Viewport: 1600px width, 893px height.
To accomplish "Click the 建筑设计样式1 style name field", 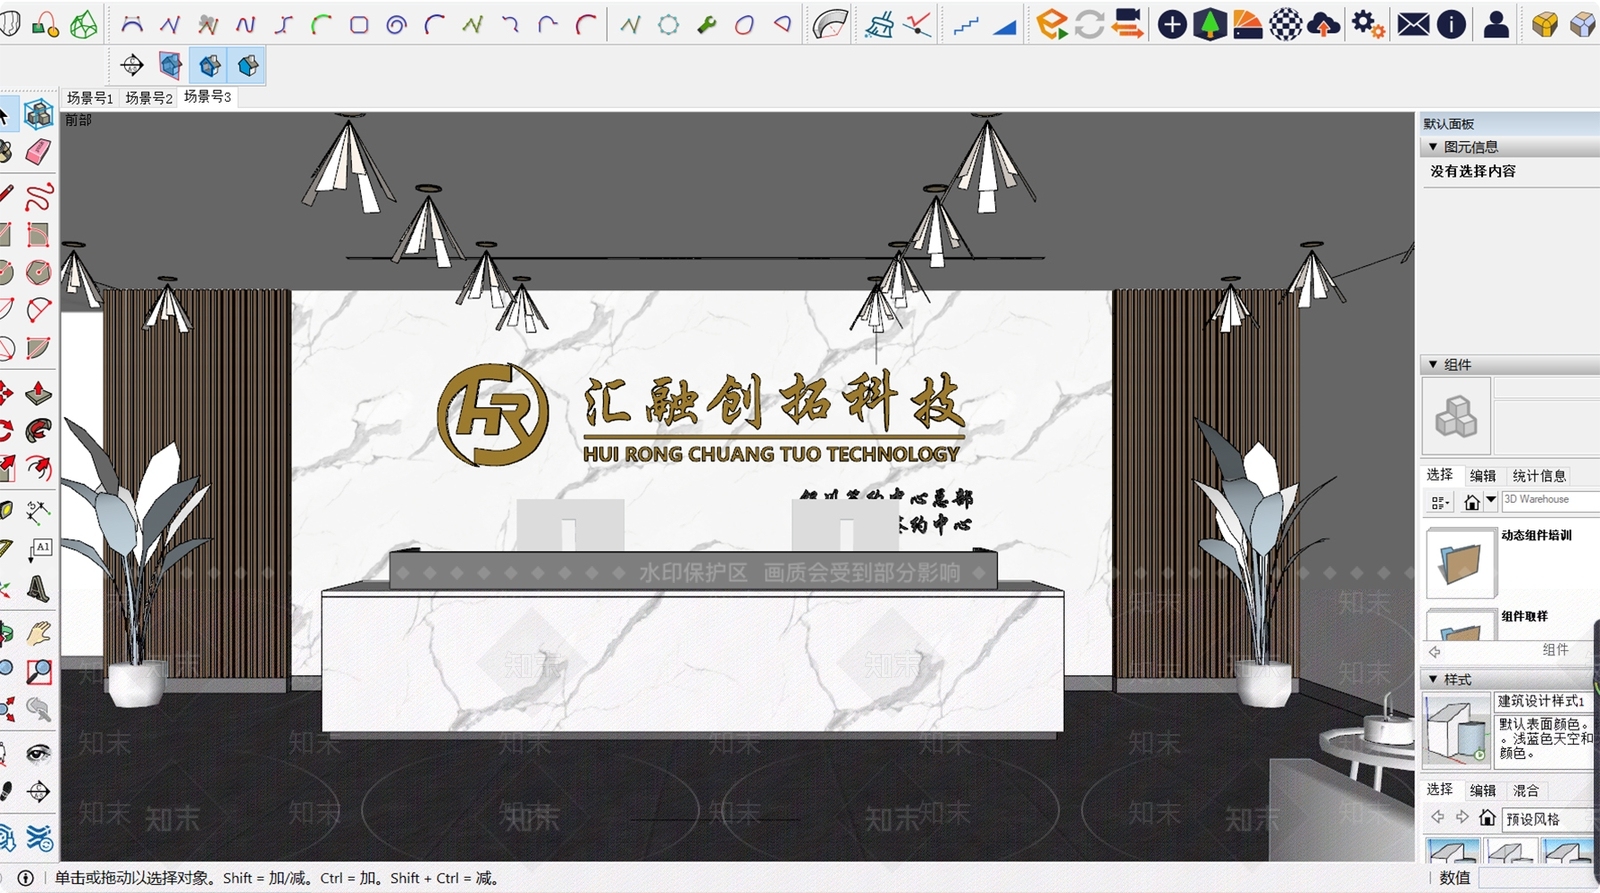I will pos(1547,701).
